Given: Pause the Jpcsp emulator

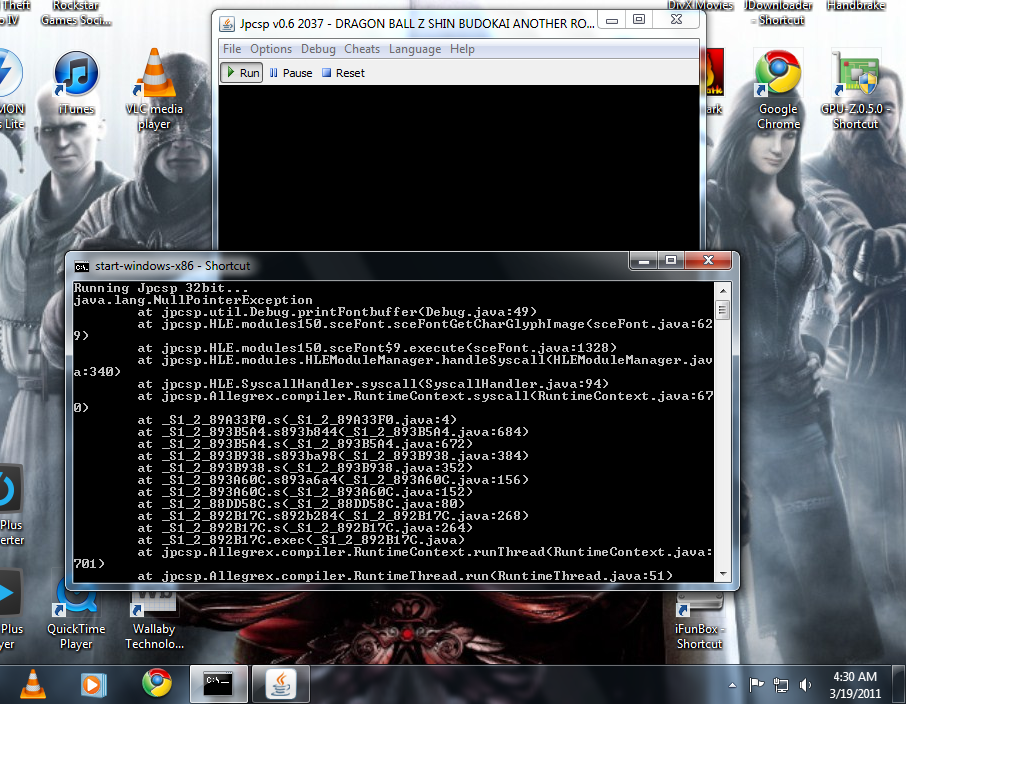Looking at the screenshot, I should [291, 73].
